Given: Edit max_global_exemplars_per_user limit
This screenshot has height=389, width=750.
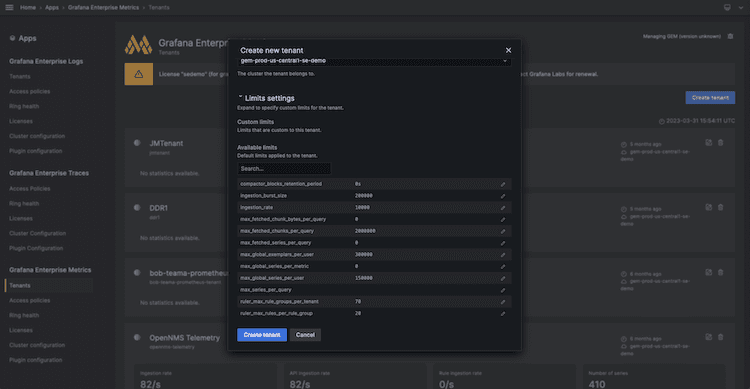Looking at the screenshot, I should [503, 255].
